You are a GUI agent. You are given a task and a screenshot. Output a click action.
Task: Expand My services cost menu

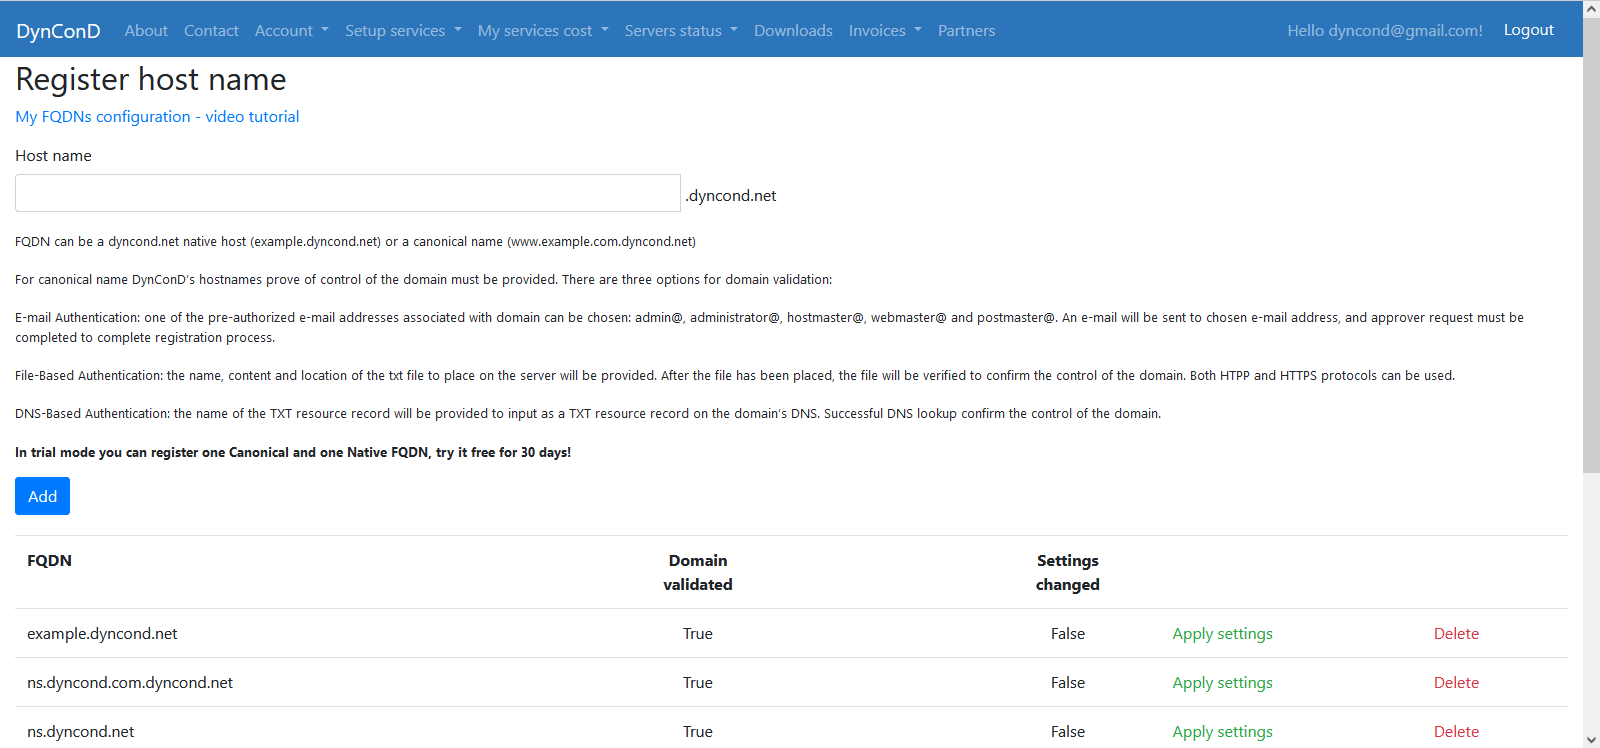[543, 31]
